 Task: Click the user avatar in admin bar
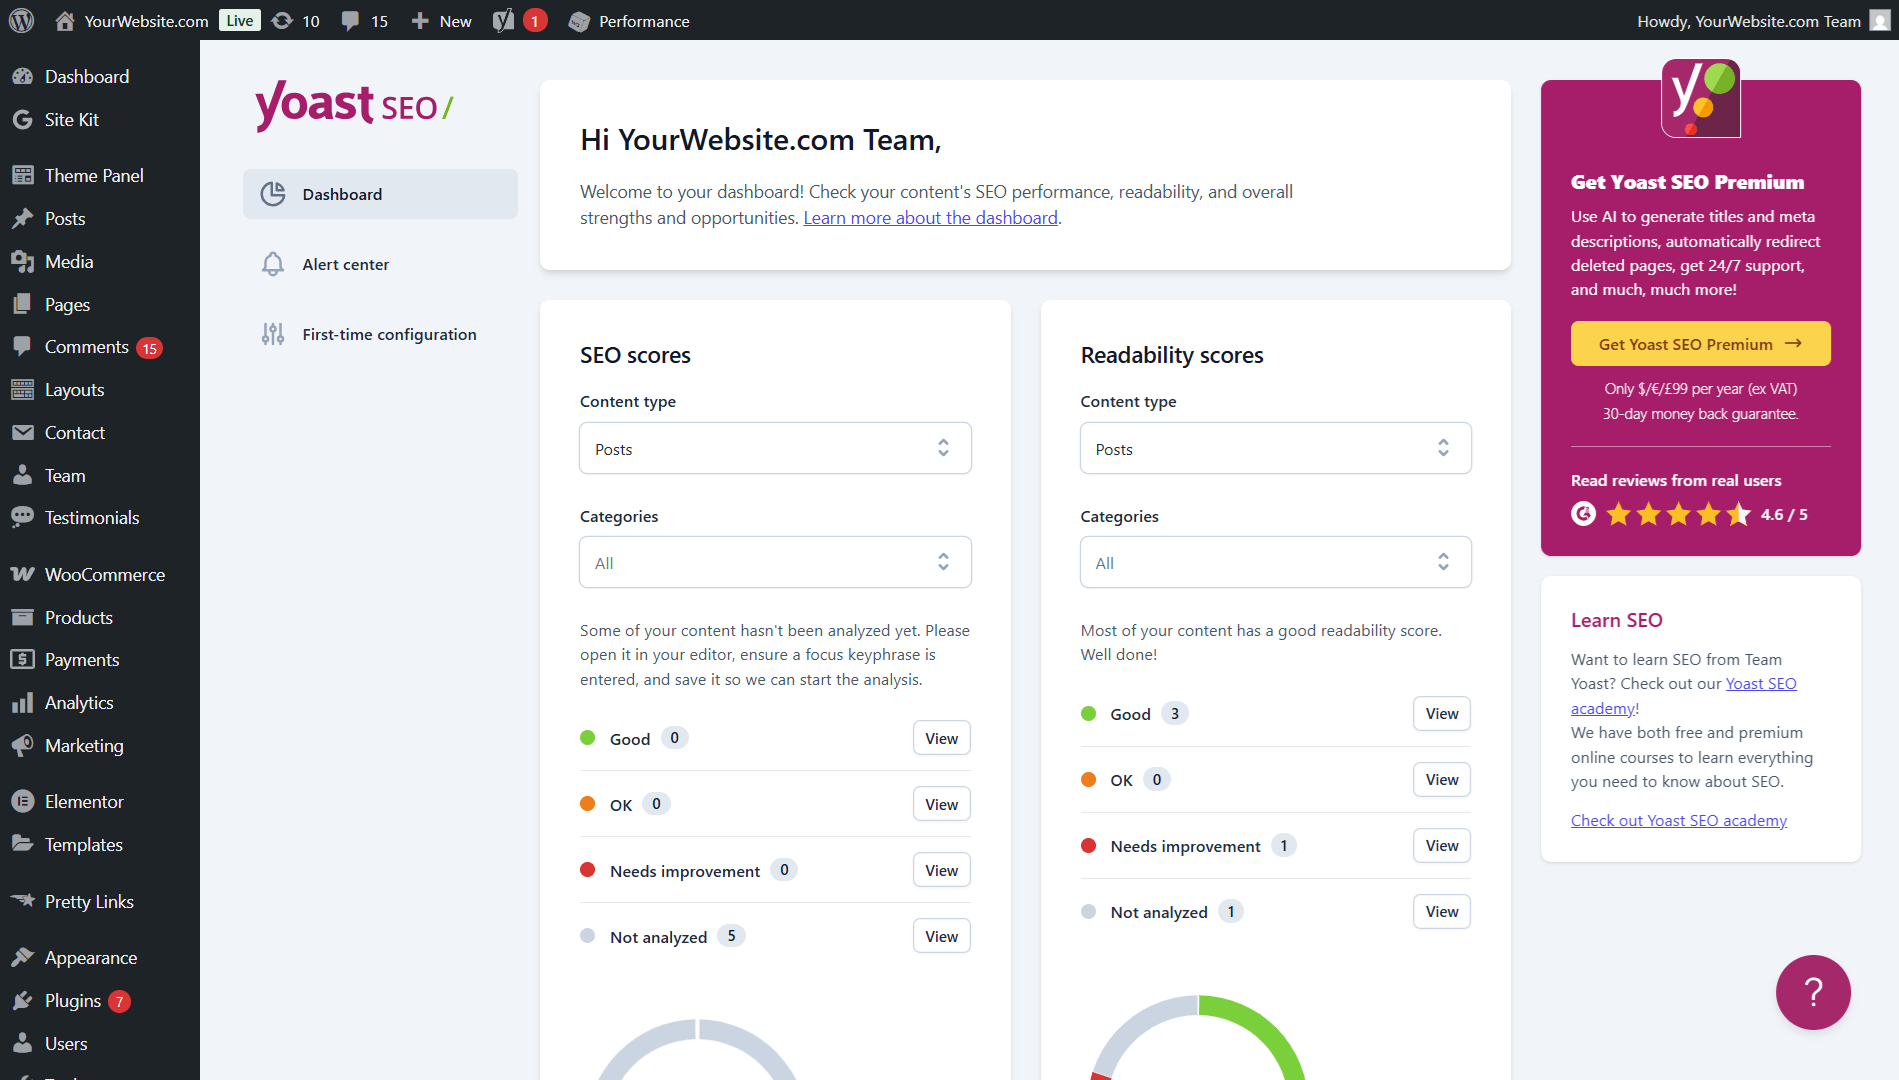[1880, 20]
